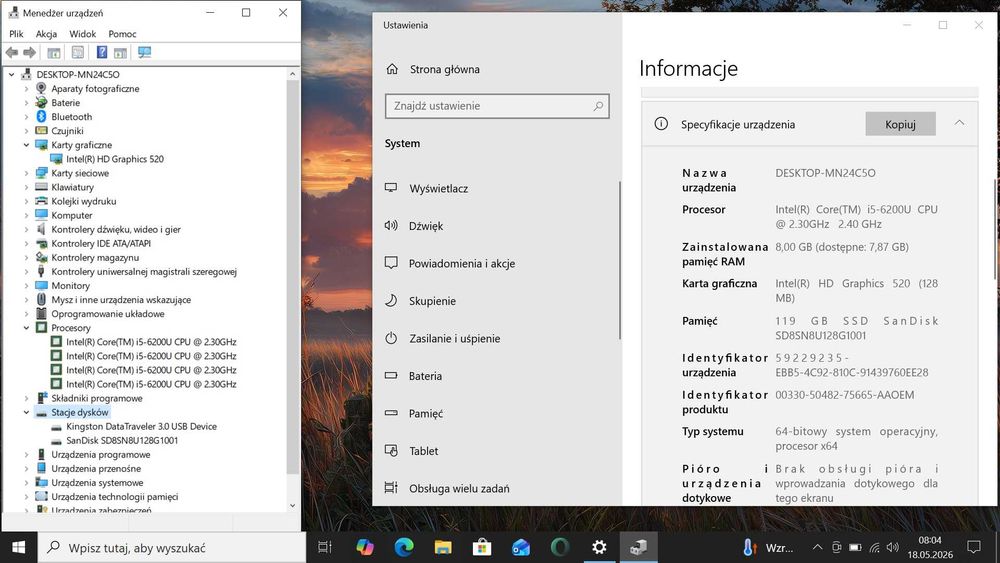Open the Properties toolbar icon in Device Manager

(77, 52)
